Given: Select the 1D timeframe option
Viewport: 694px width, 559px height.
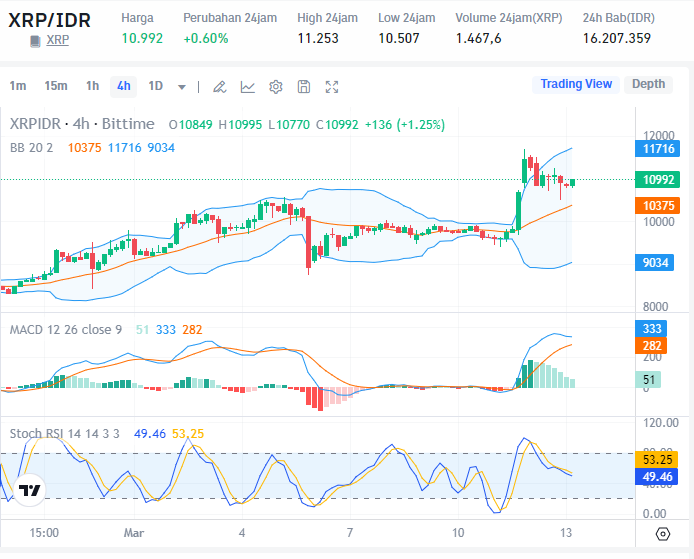Looking at the screenshot, I should click(x=155, y=86).
